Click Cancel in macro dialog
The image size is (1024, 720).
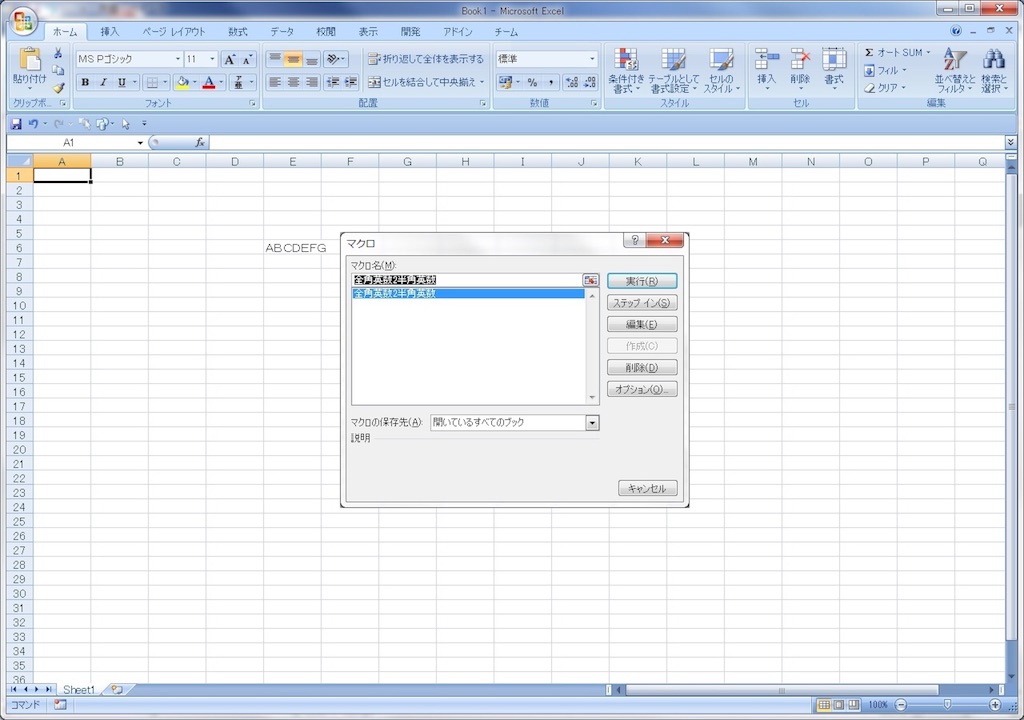coord(647,488)
